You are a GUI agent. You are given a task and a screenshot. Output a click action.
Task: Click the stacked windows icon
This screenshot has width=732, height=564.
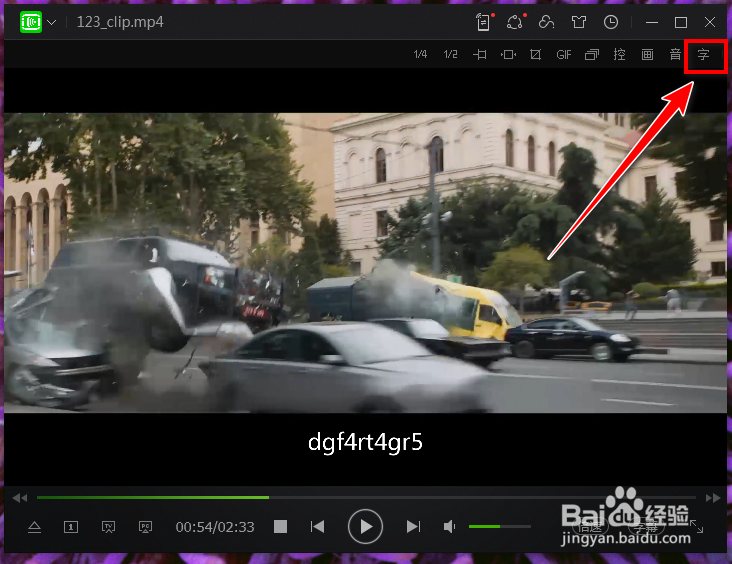pyautogui.click(x=591, y=55)
